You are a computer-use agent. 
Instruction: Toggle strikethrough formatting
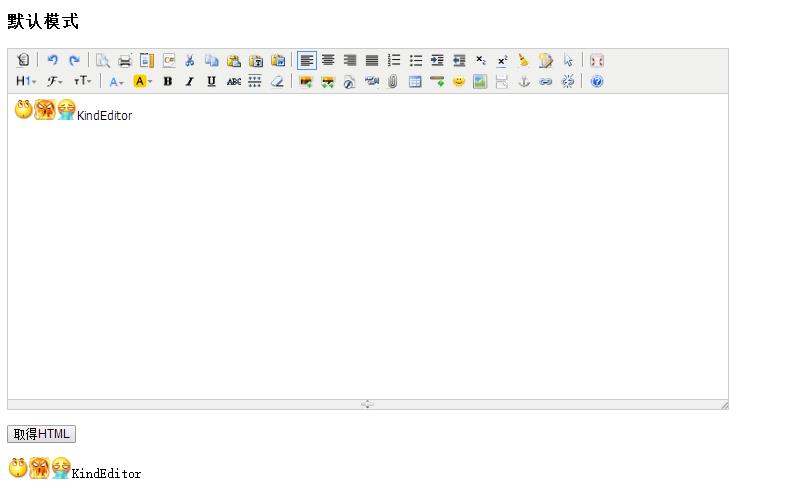234,81
